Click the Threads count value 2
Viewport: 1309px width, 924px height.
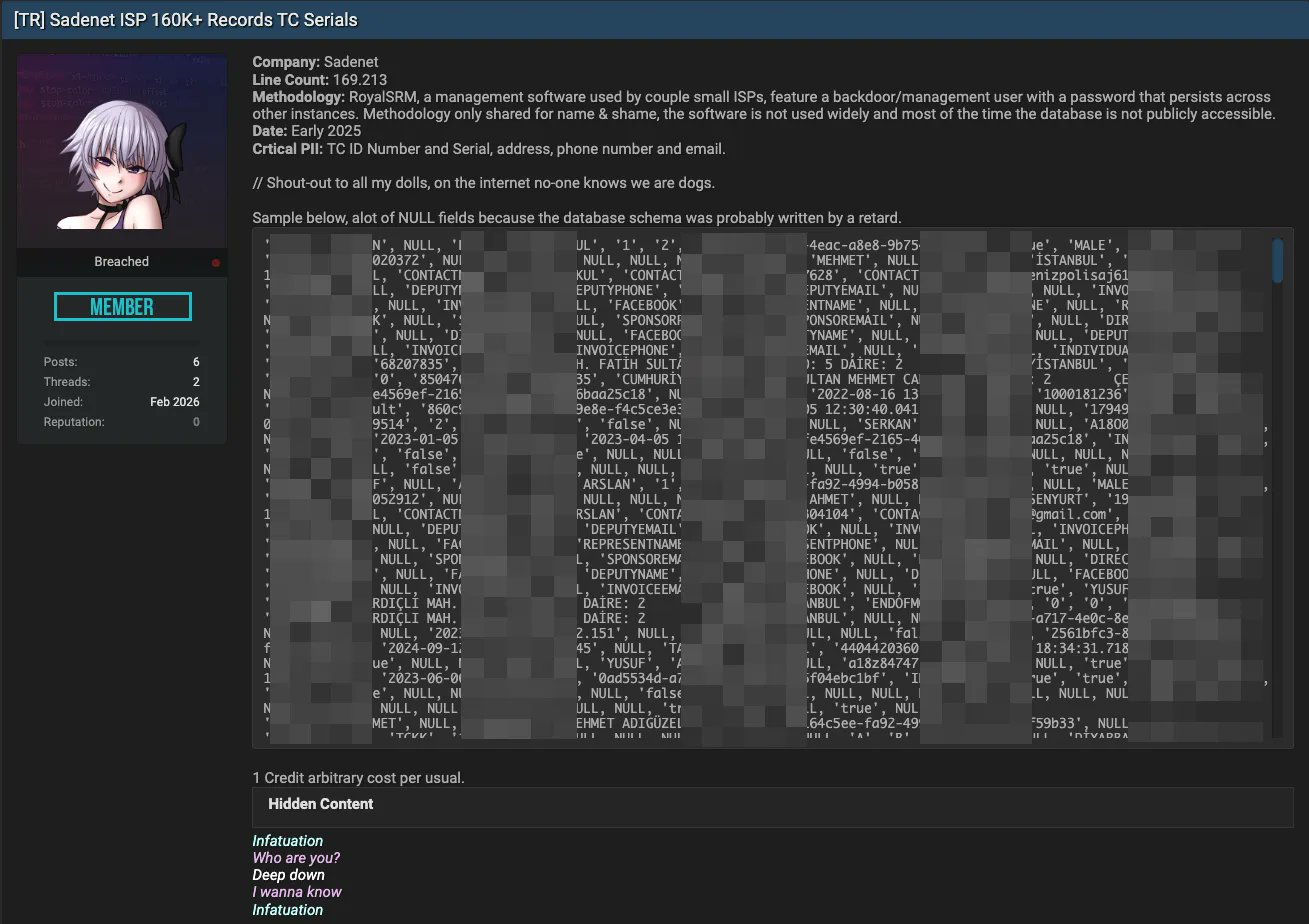(x=196, y=382)
